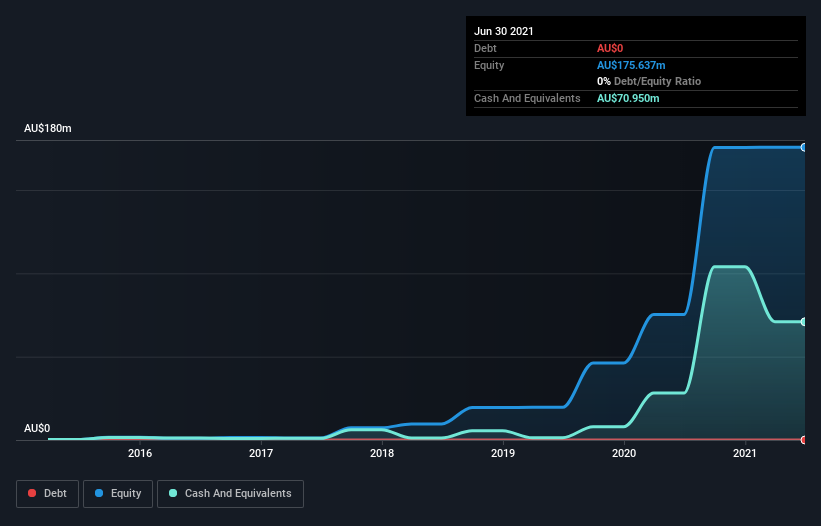Click the 2017 x-axis label
Image resolution: width=821 pixels, height=526 pixels.
261,453
